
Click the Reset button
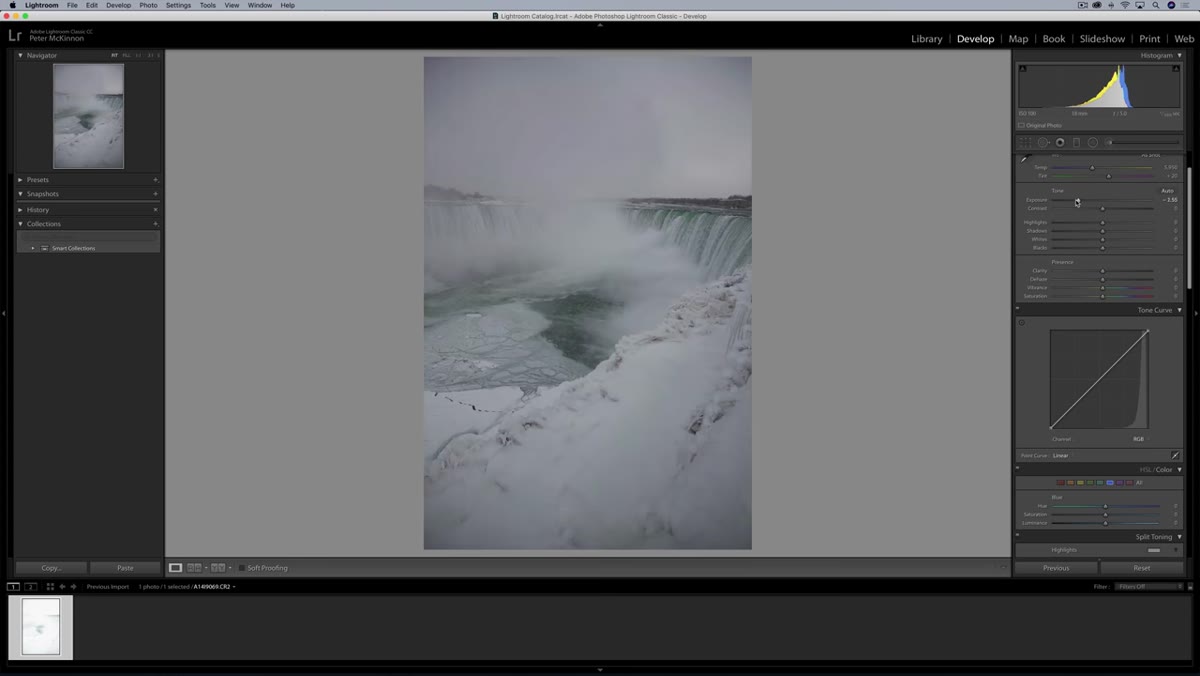[x=1141, y=568]
